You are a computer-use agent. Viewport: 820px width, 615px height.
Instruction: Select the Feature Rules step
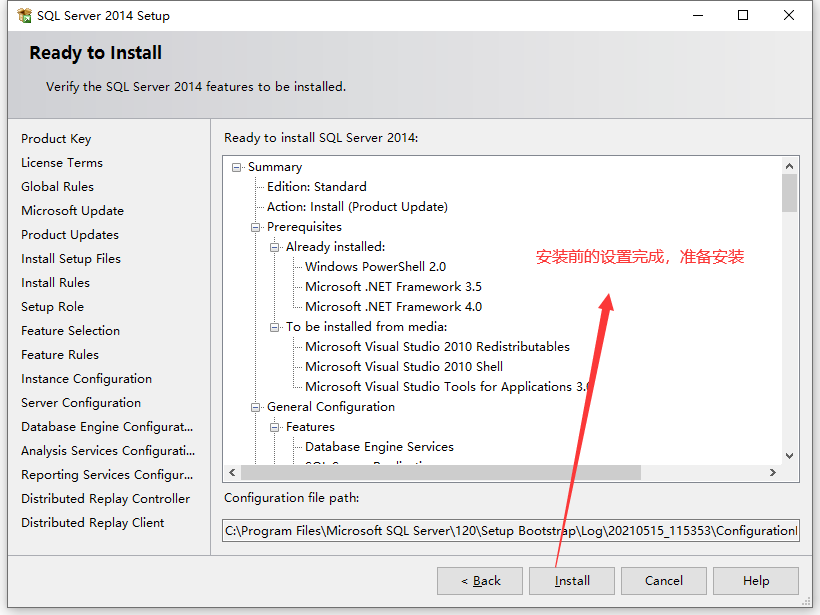coord(60,355)
